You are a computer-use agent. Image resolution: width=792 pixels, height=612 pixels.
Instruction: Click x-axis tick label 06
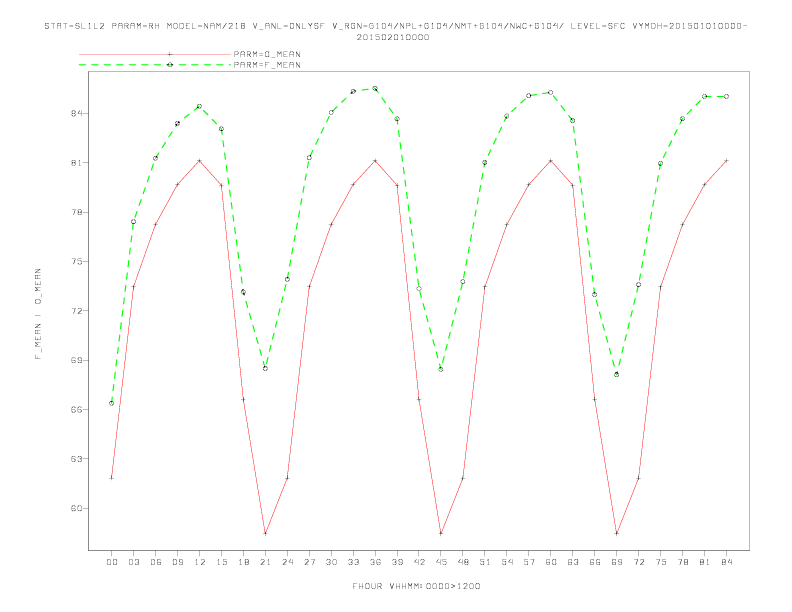156,562
